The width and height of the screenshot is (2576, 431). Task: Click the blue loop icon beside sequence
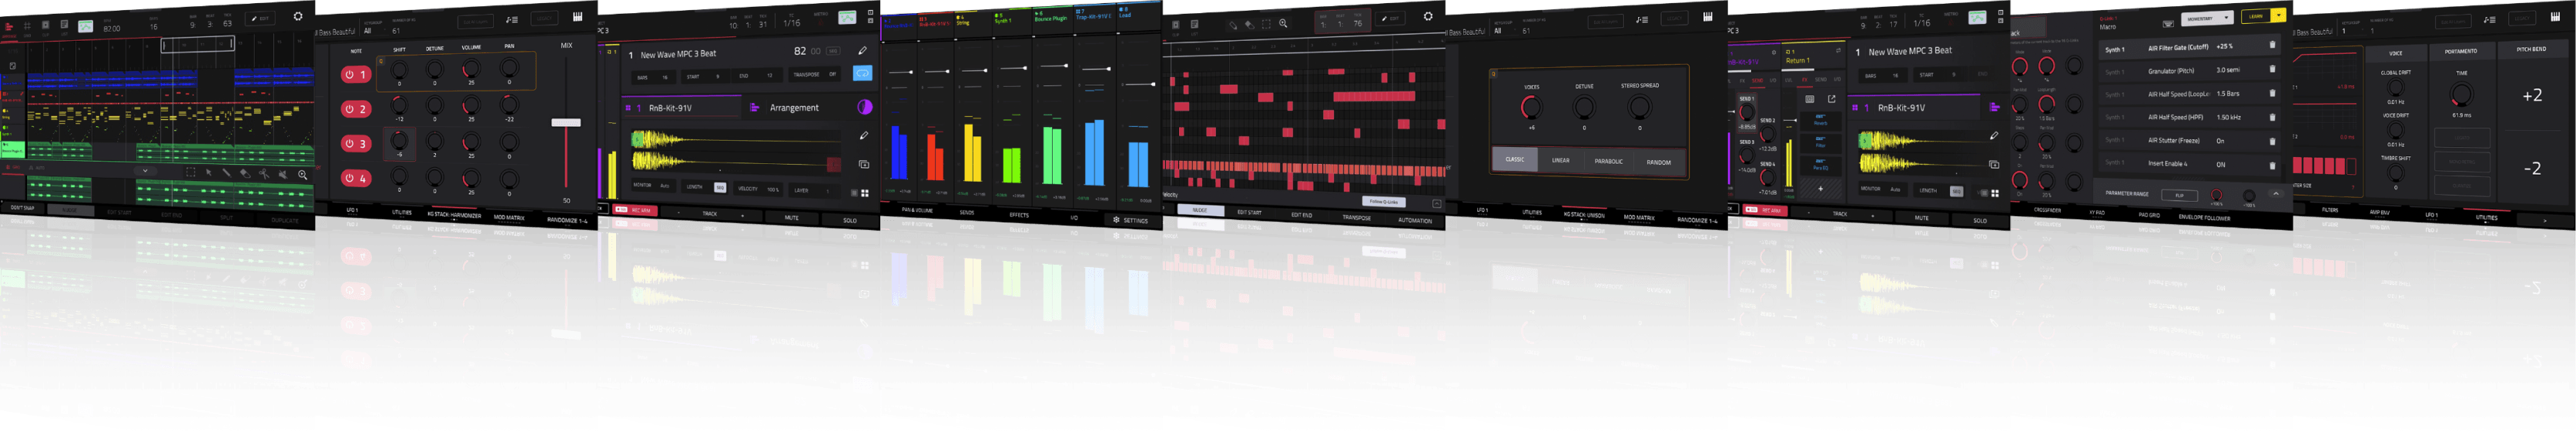(862, 73)
